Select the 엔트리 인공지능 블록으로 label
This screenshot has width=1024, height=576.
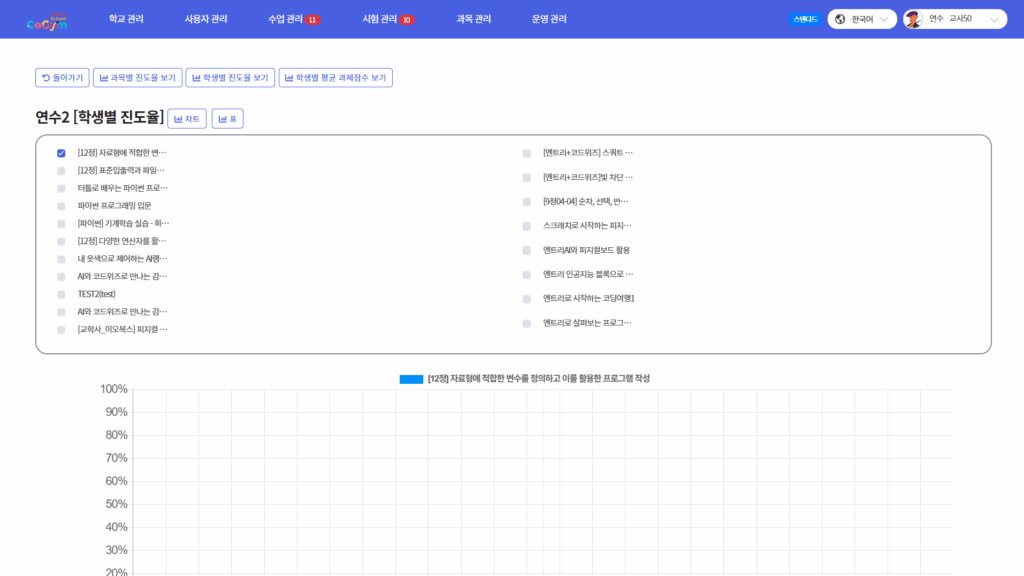[588, 274]
